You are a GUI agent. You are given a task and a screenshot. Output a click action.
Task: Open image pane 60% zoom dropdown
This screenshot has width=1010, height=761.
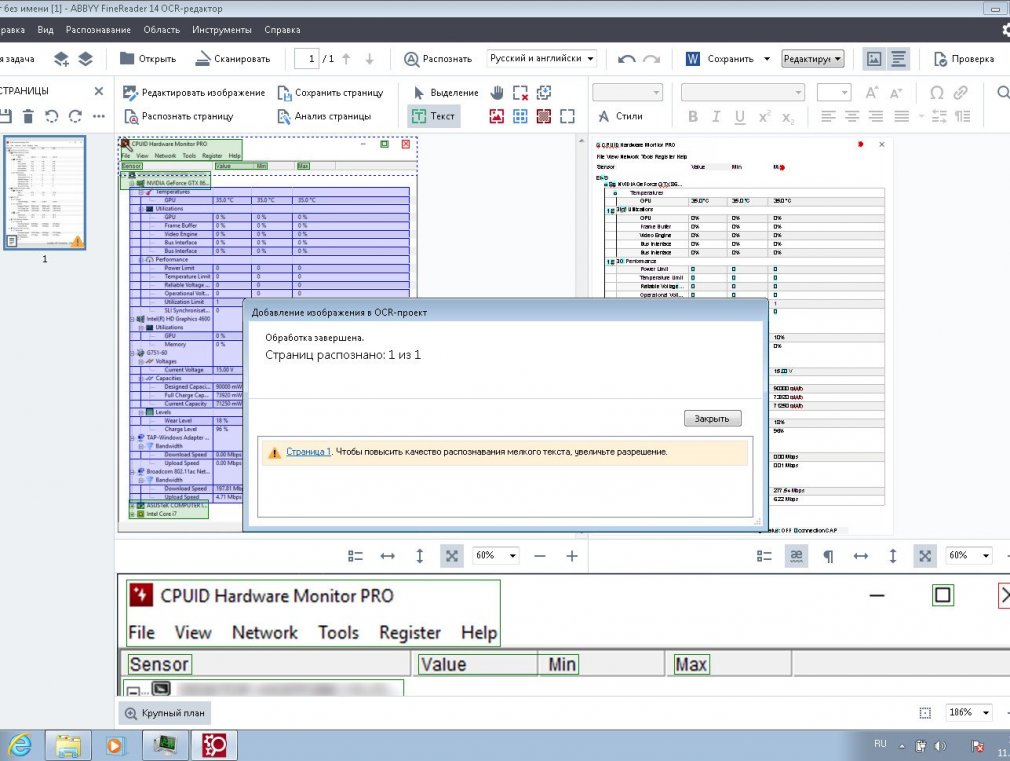point(496,555)
